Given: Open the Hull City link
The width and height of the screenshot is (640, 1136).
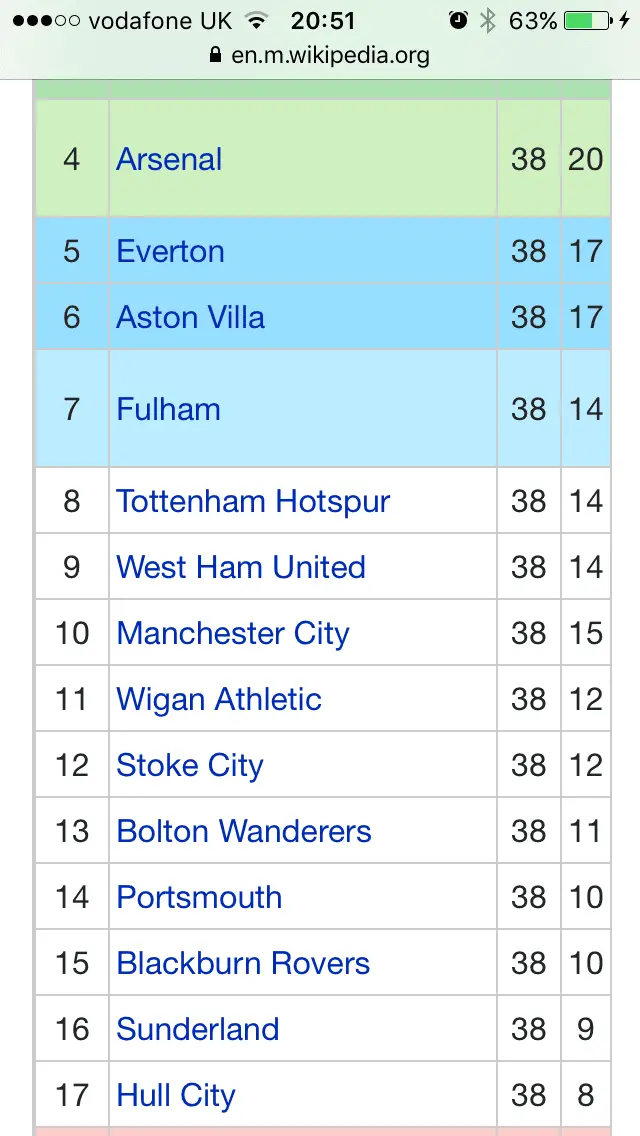Looking at the screenshot, I should pos(176,1095).
